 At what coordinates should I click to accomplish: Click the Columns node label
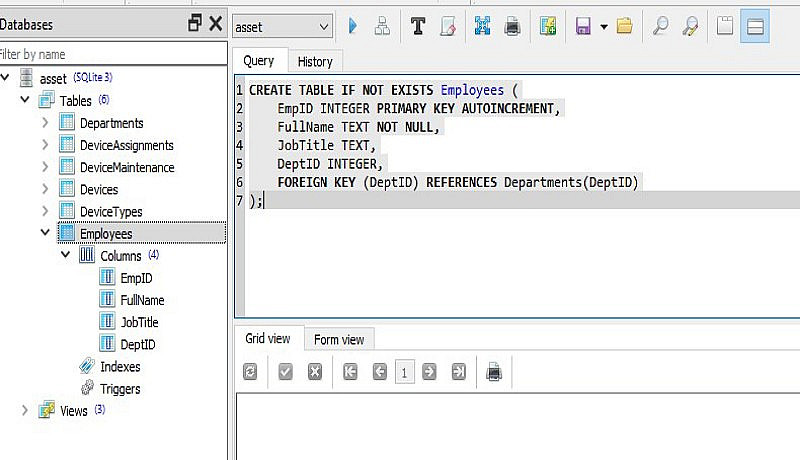click(120, 256)
